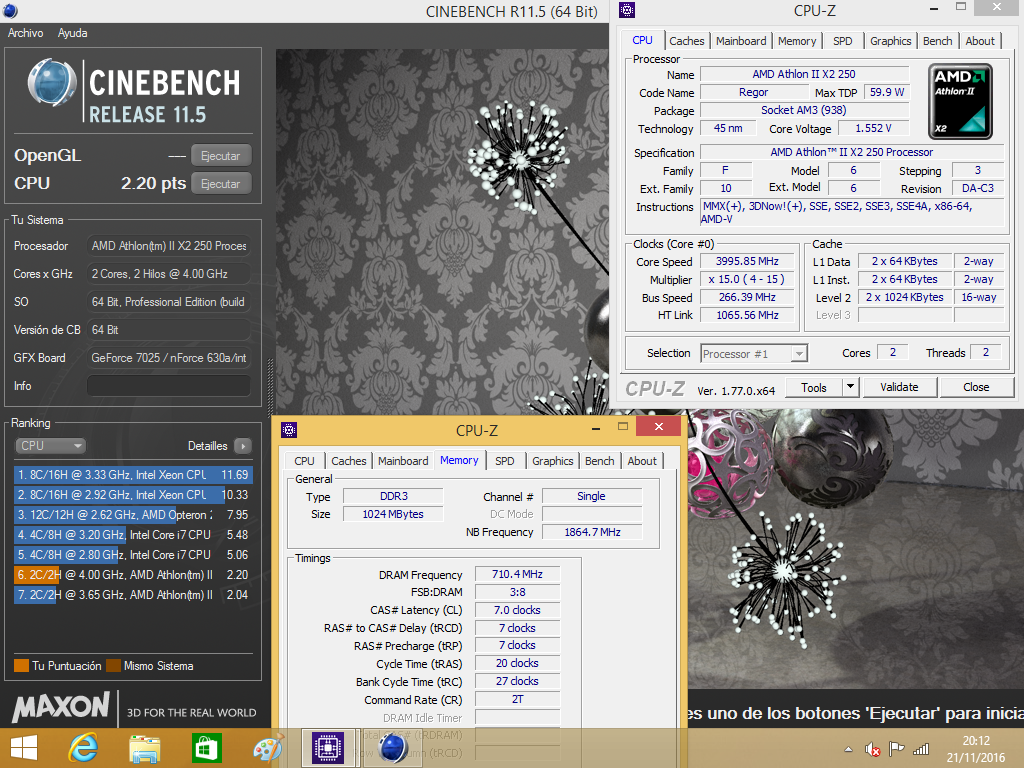The image size is (1024, 768).
Task: Click the Cinebench logo sphere
Action: 52,82
